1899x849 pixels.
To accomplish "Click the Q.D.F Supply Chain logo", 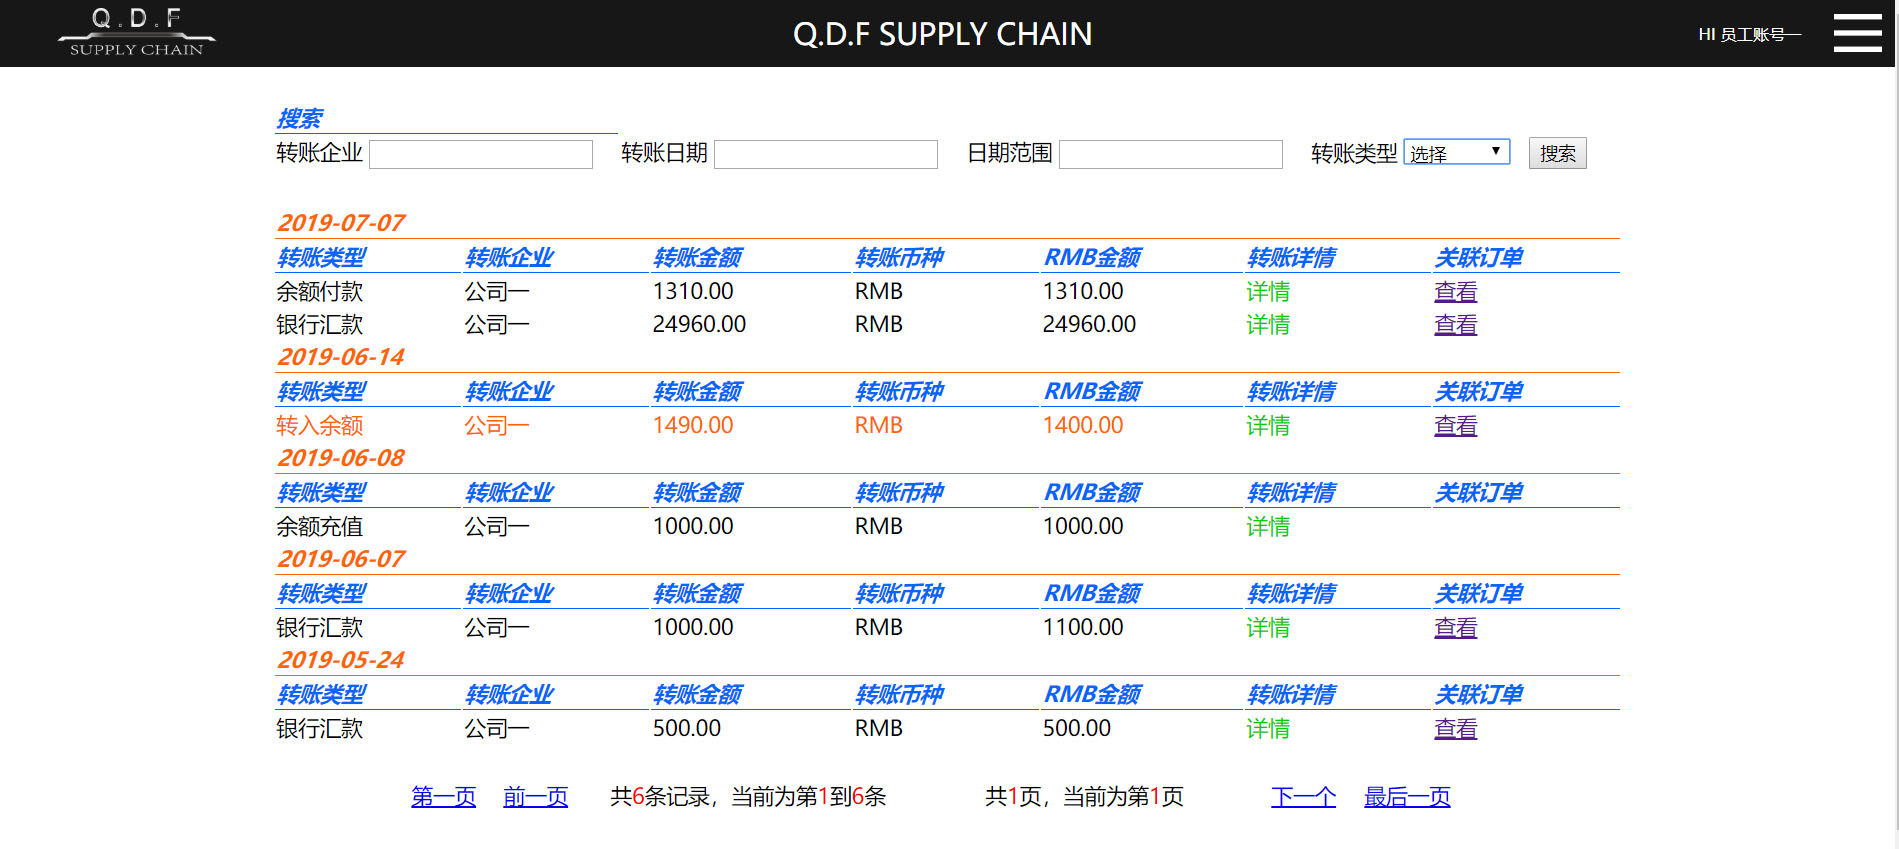I will [x=137, y=33].
